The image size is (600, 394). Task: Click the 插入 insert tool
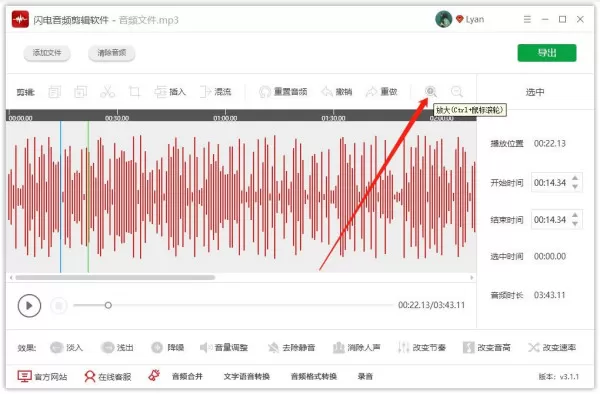(170, 92)
